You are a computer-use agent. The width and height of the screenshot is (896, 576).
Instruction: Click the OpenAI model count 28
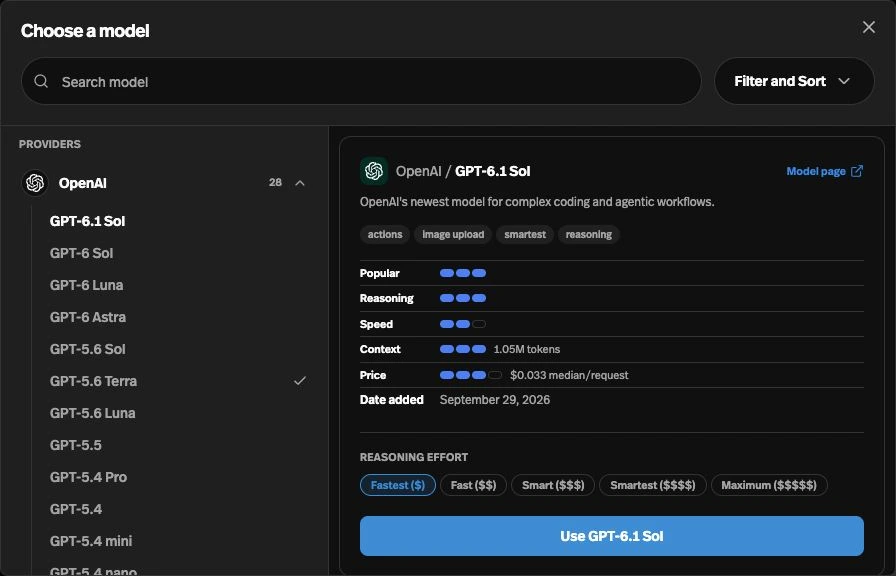coord(275,182)
